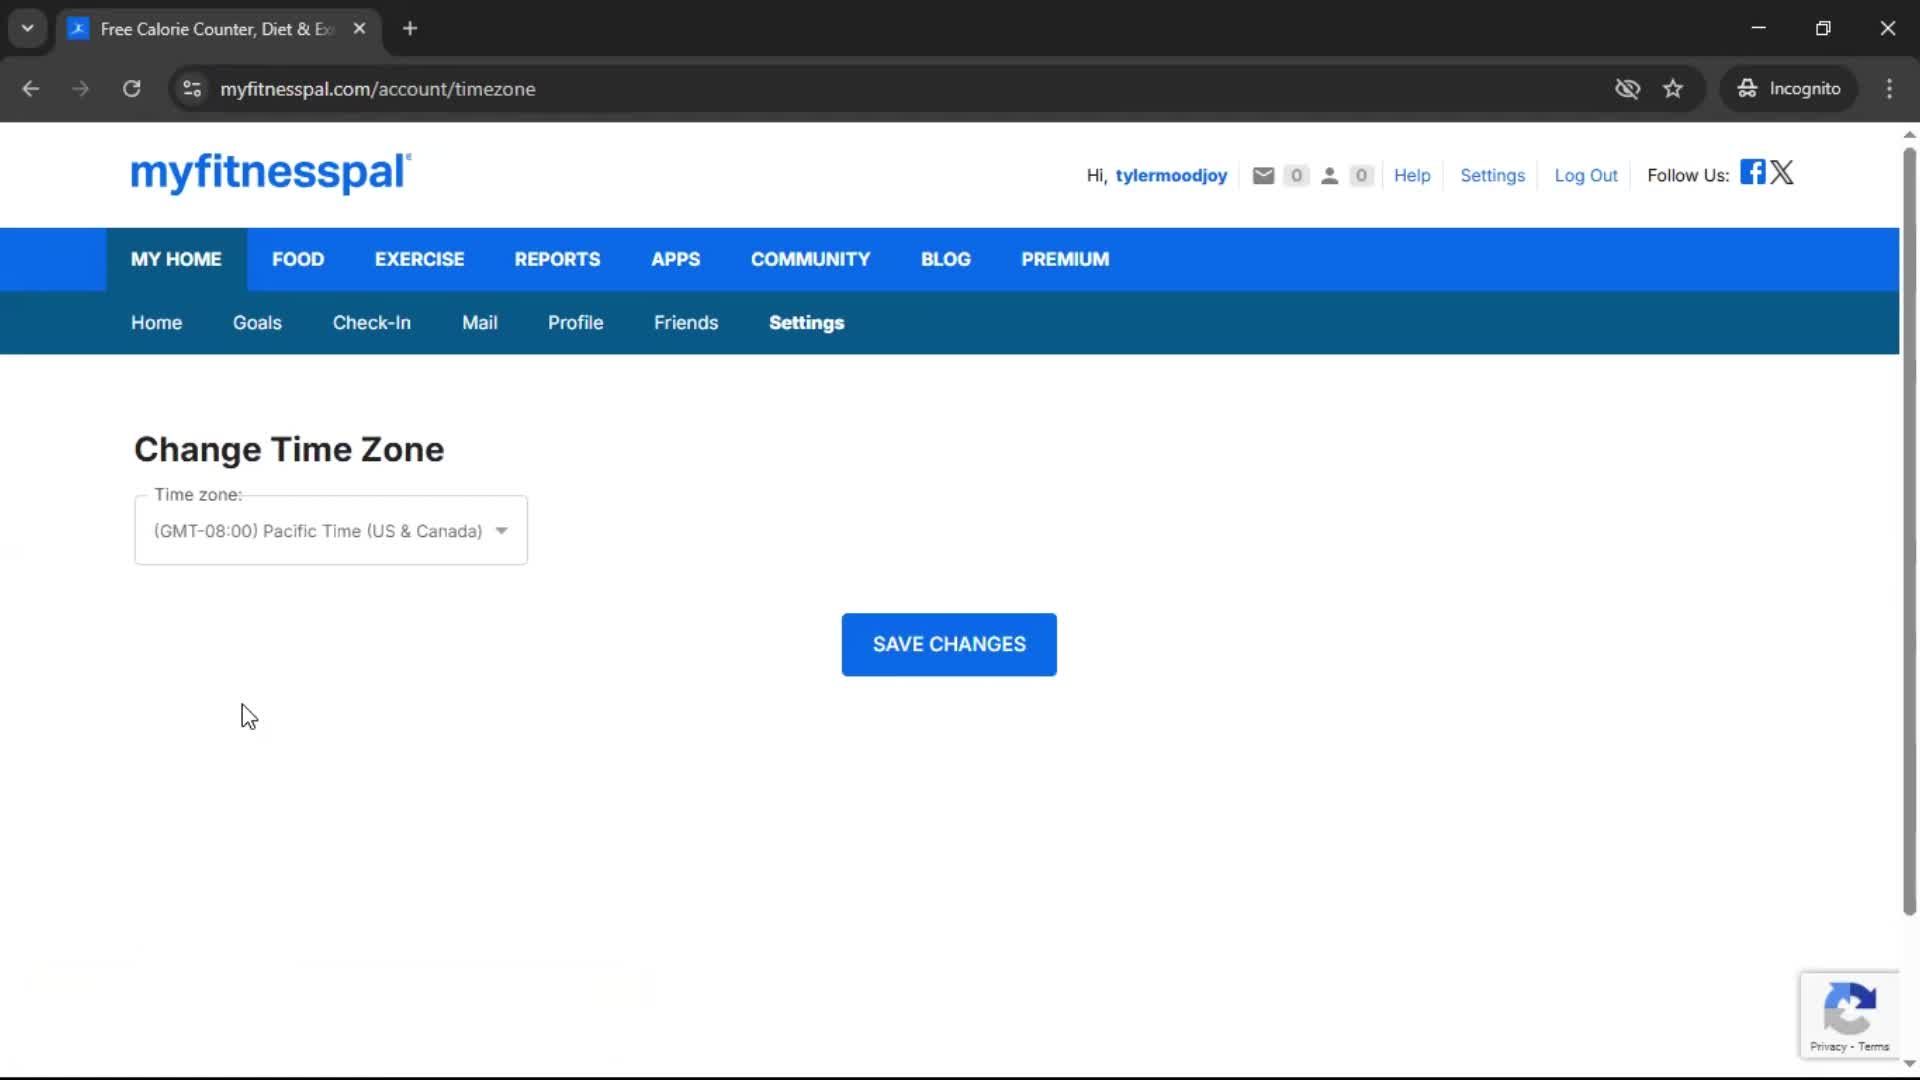Click the mail count badge showing 0

pos(1296,175)
